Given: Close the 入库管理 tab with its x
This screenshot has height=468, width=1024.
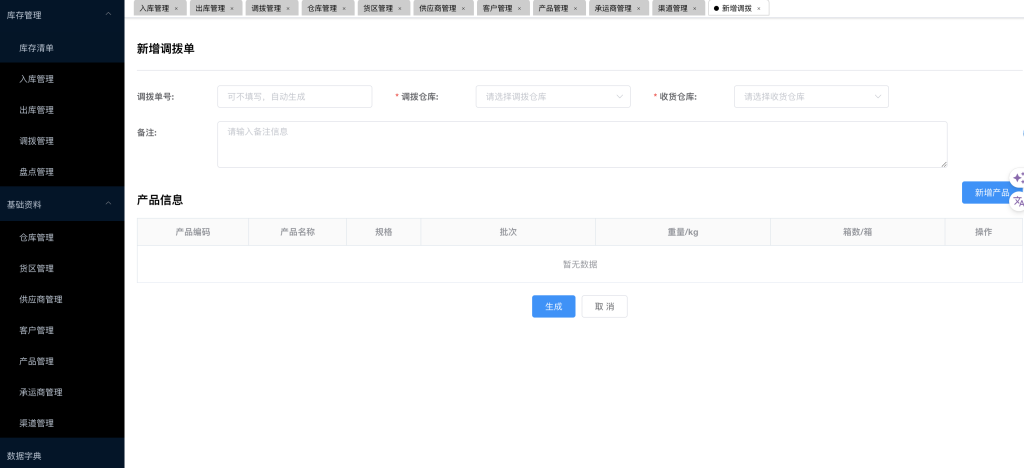Looking at the screenshot, I should coord(176,8).
